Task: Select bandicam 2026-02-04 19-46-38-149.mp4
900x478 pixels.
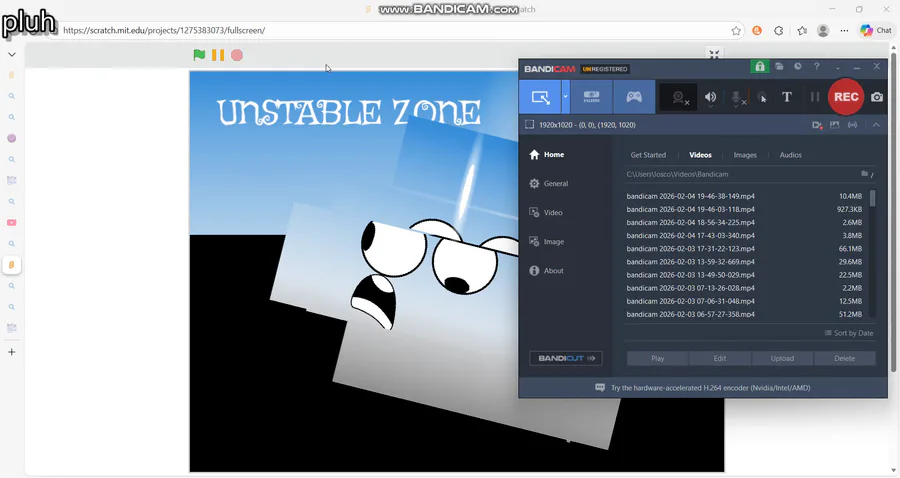Action: (744, 196)
